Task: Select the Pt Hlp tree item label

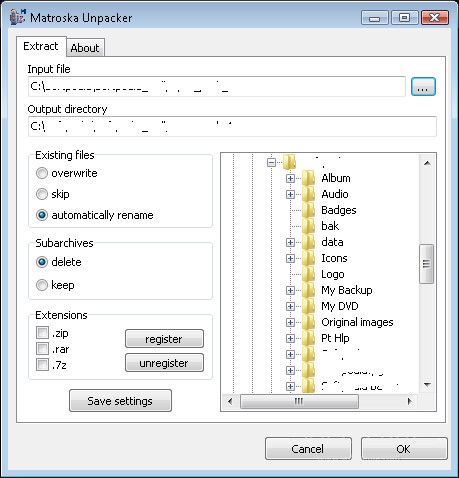Action: tap(335, 338)
